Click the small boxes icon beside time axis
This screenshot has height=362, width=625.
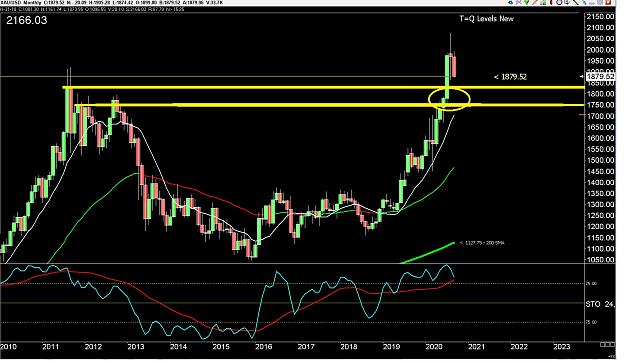(x=607, y=344)
